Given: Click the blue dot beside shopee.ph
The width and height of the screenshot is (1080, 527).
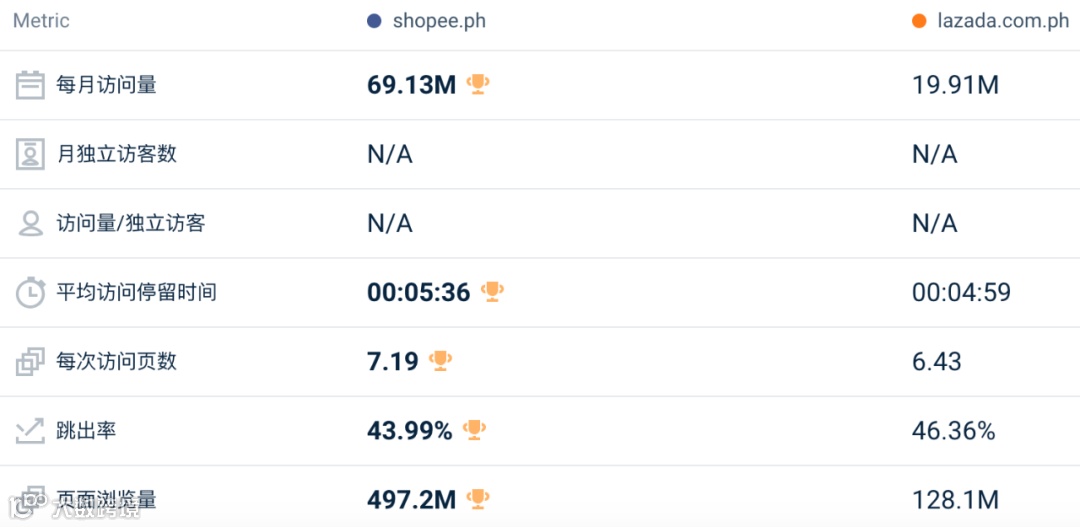Looking at the screenshot, I should point(374,21).
